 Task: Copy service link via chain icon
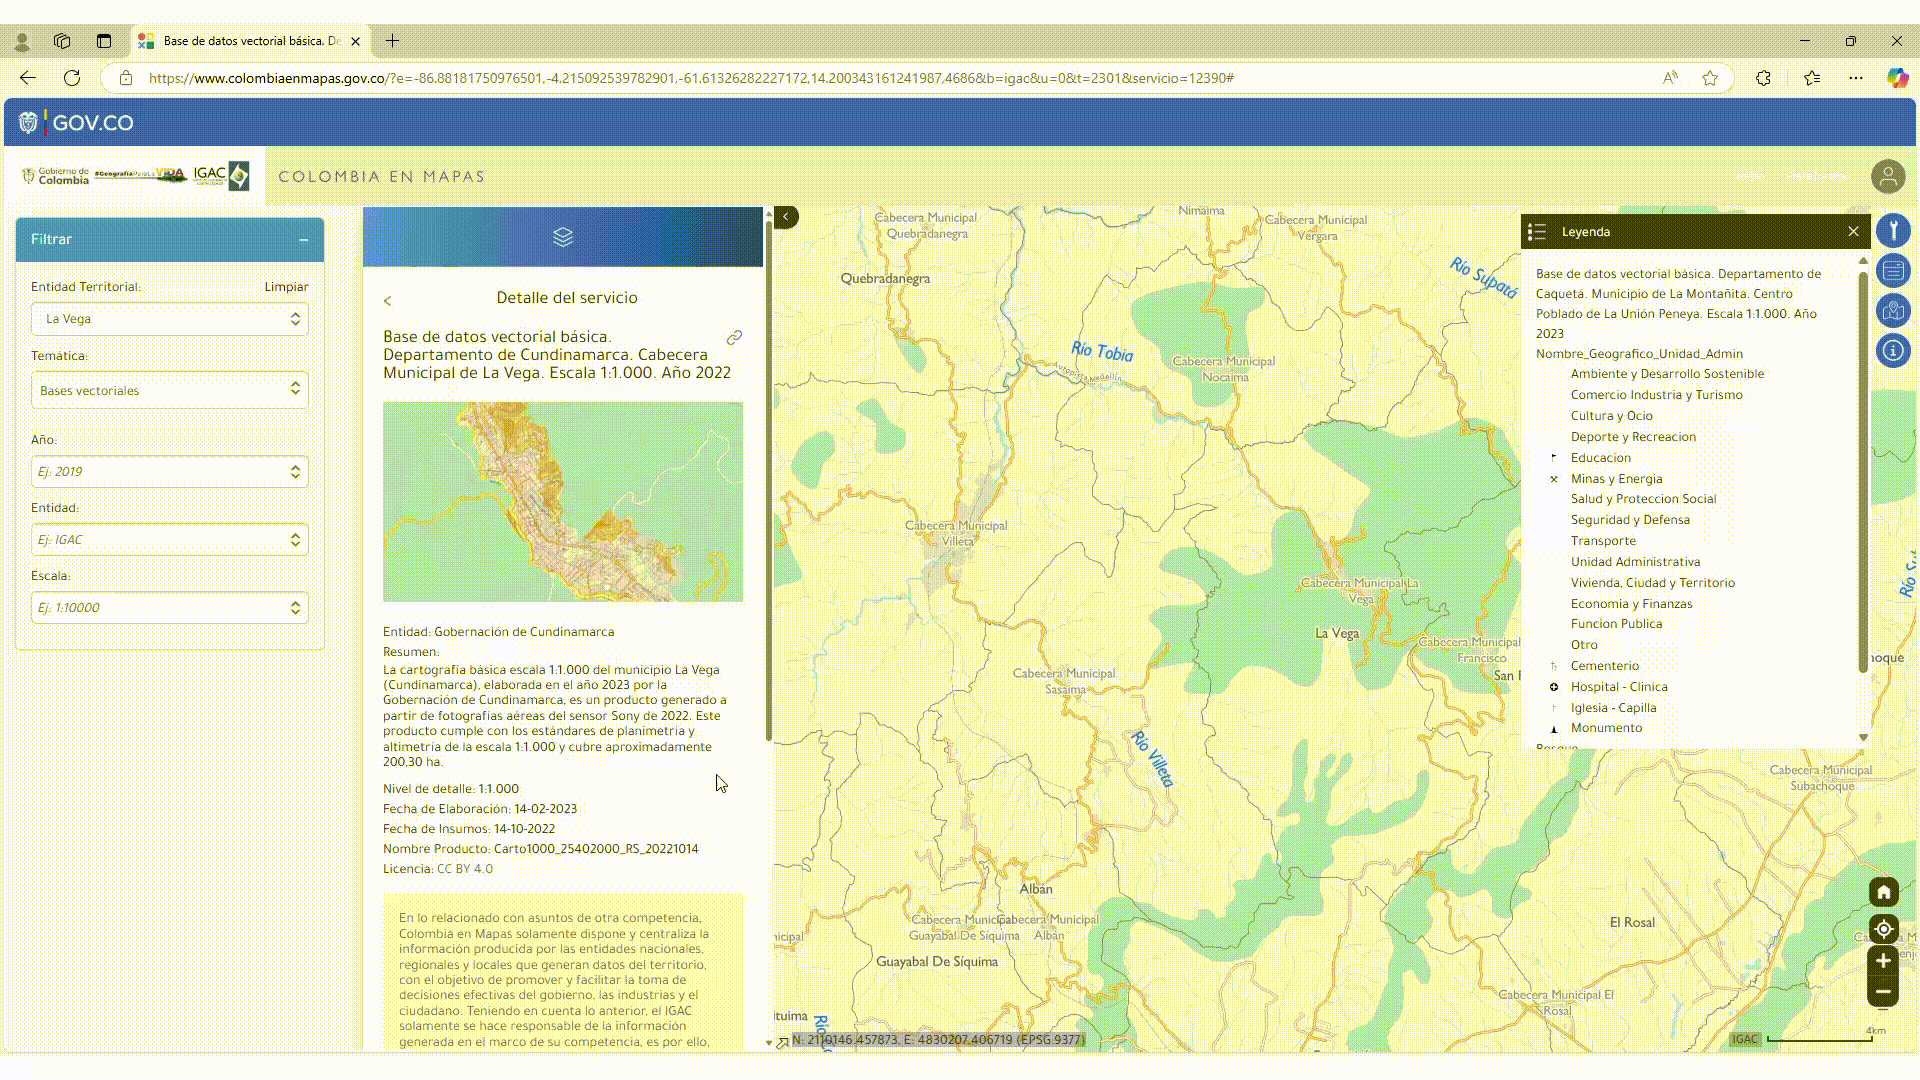(x=734, y=338)
